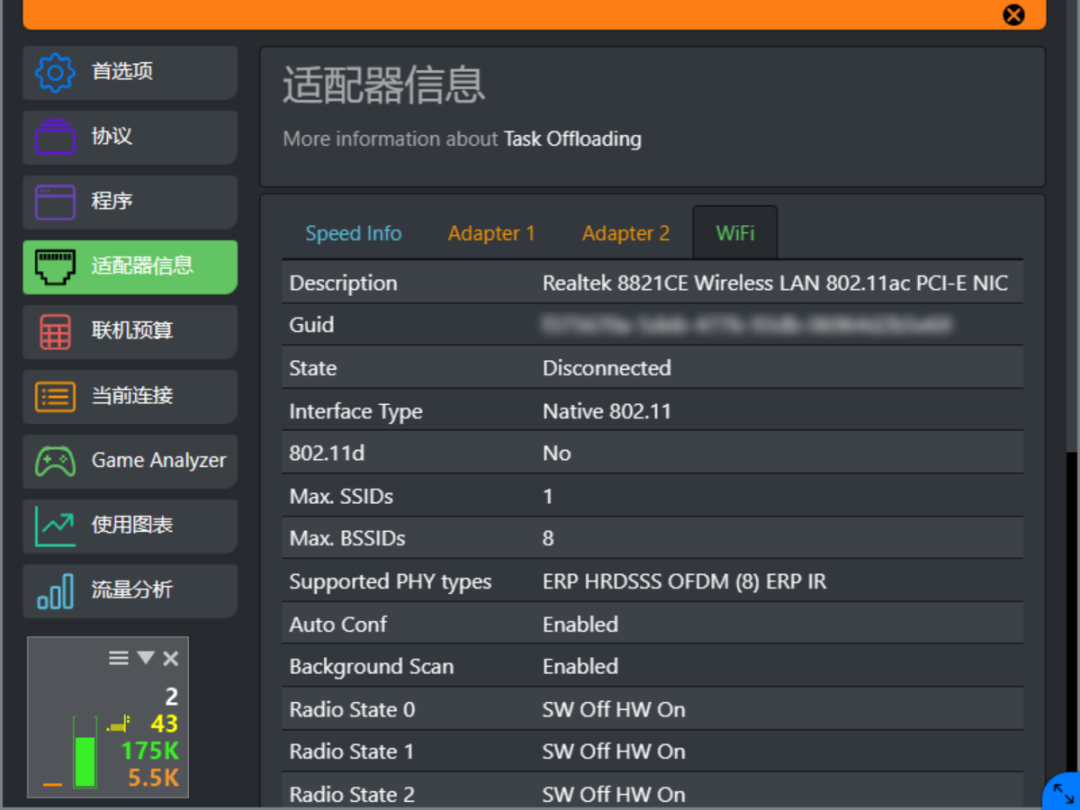This screenshot has height=810, width=1080.
Task: Click the ERP HRDSSS OFDM value
Action: coord(684,582)
